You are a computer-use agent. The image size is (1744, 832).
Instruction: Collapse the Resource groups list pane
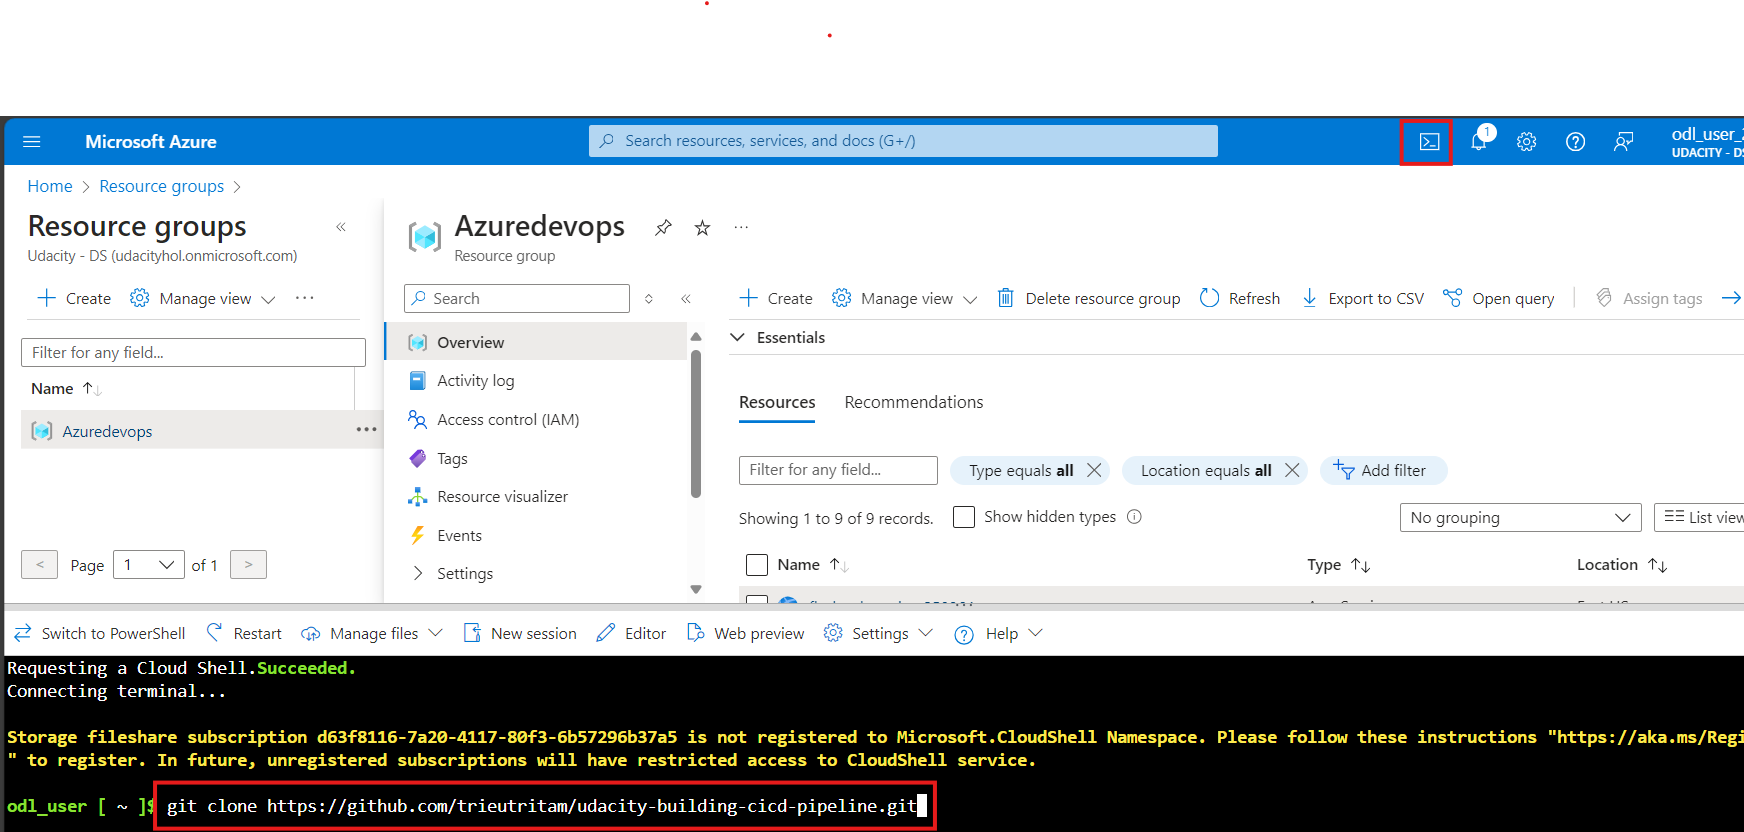point(341,227)
